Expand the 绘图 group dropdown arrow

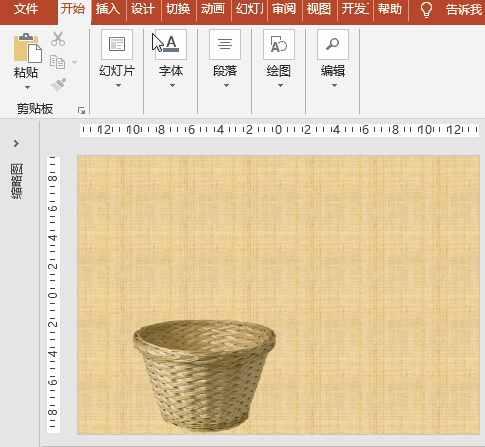(280, 86)
